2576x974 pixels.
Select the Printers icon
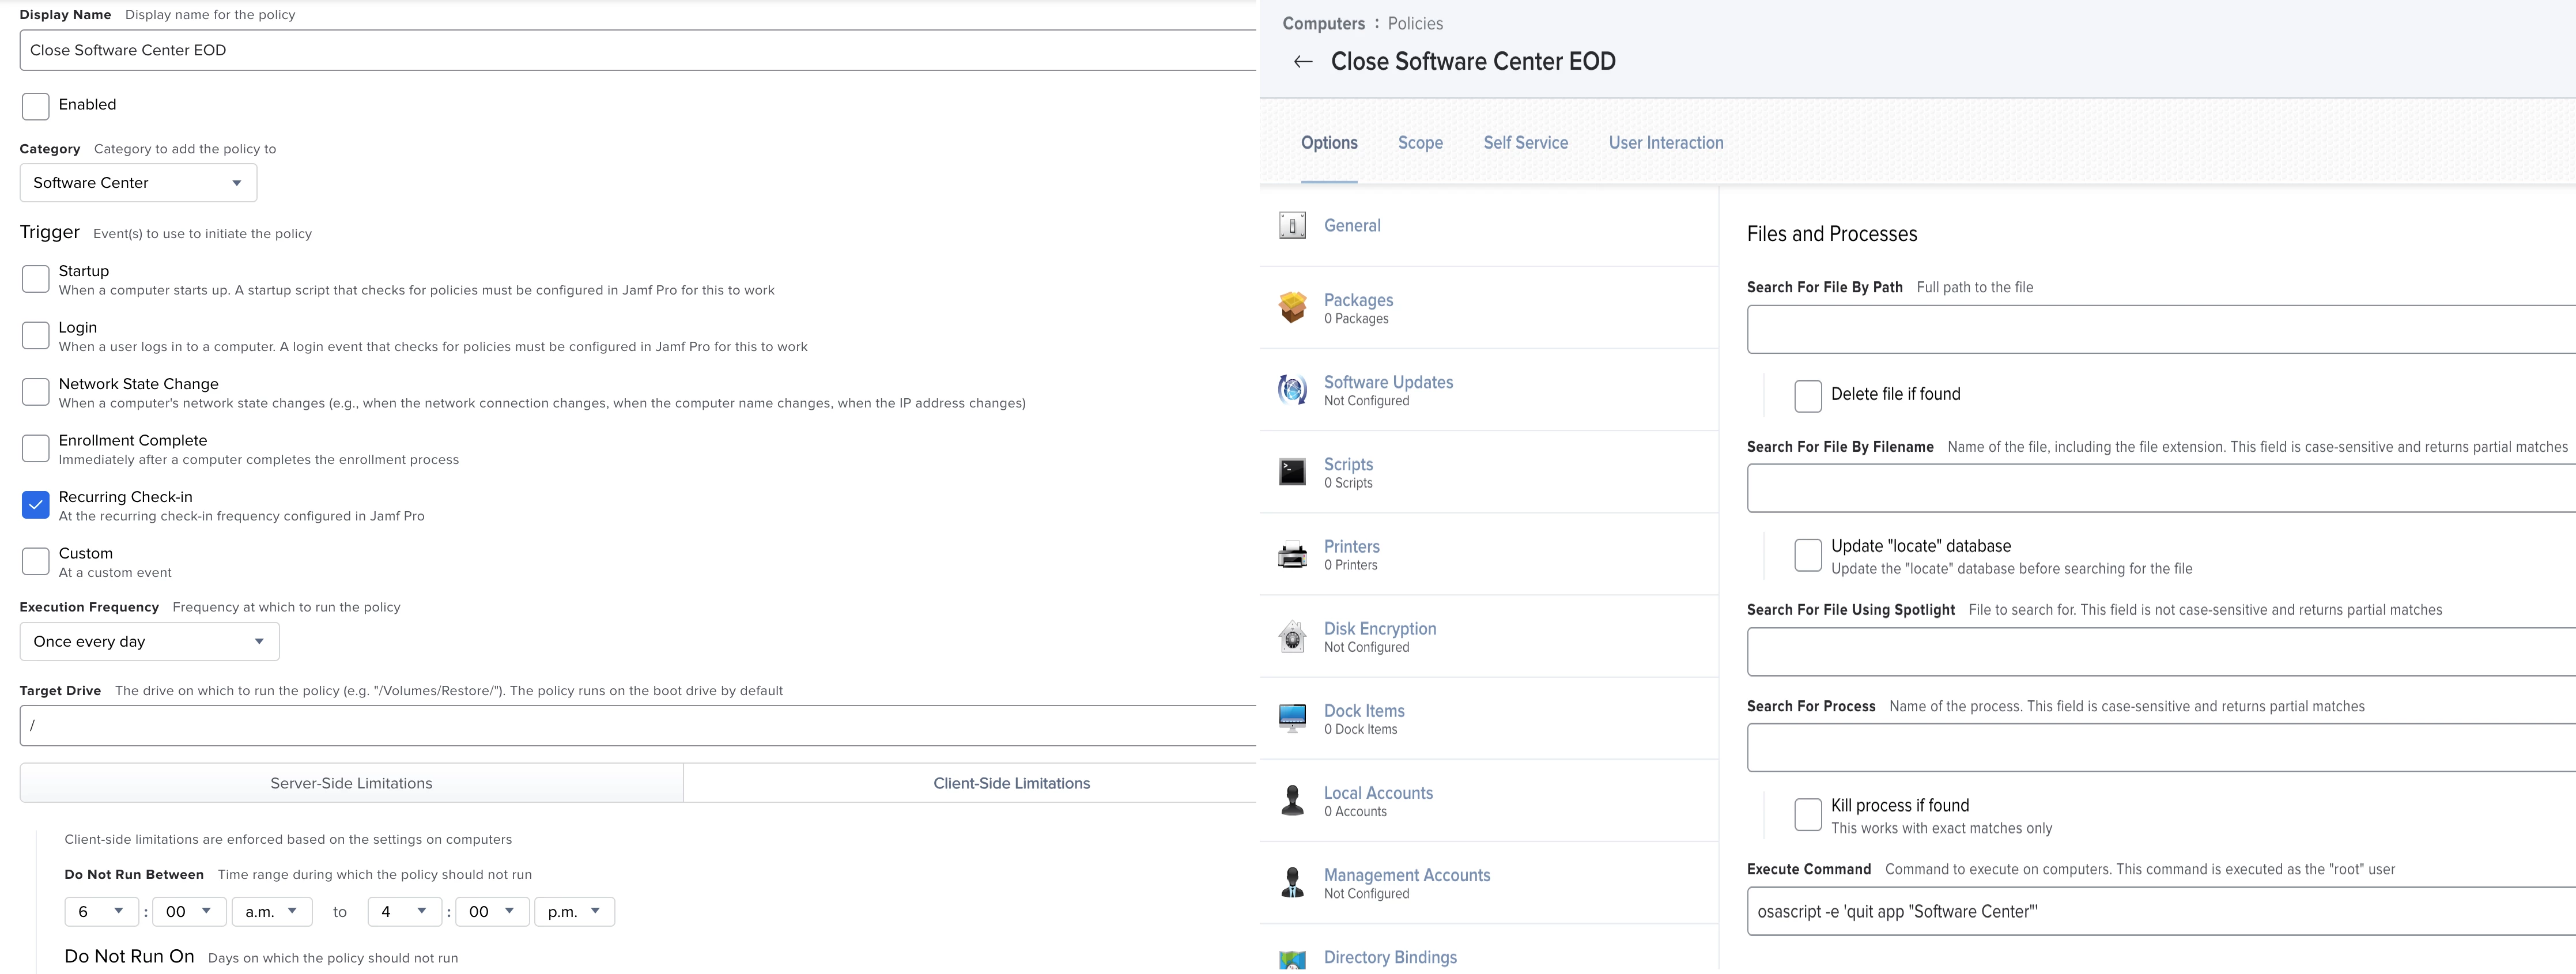pos(1292,554)
